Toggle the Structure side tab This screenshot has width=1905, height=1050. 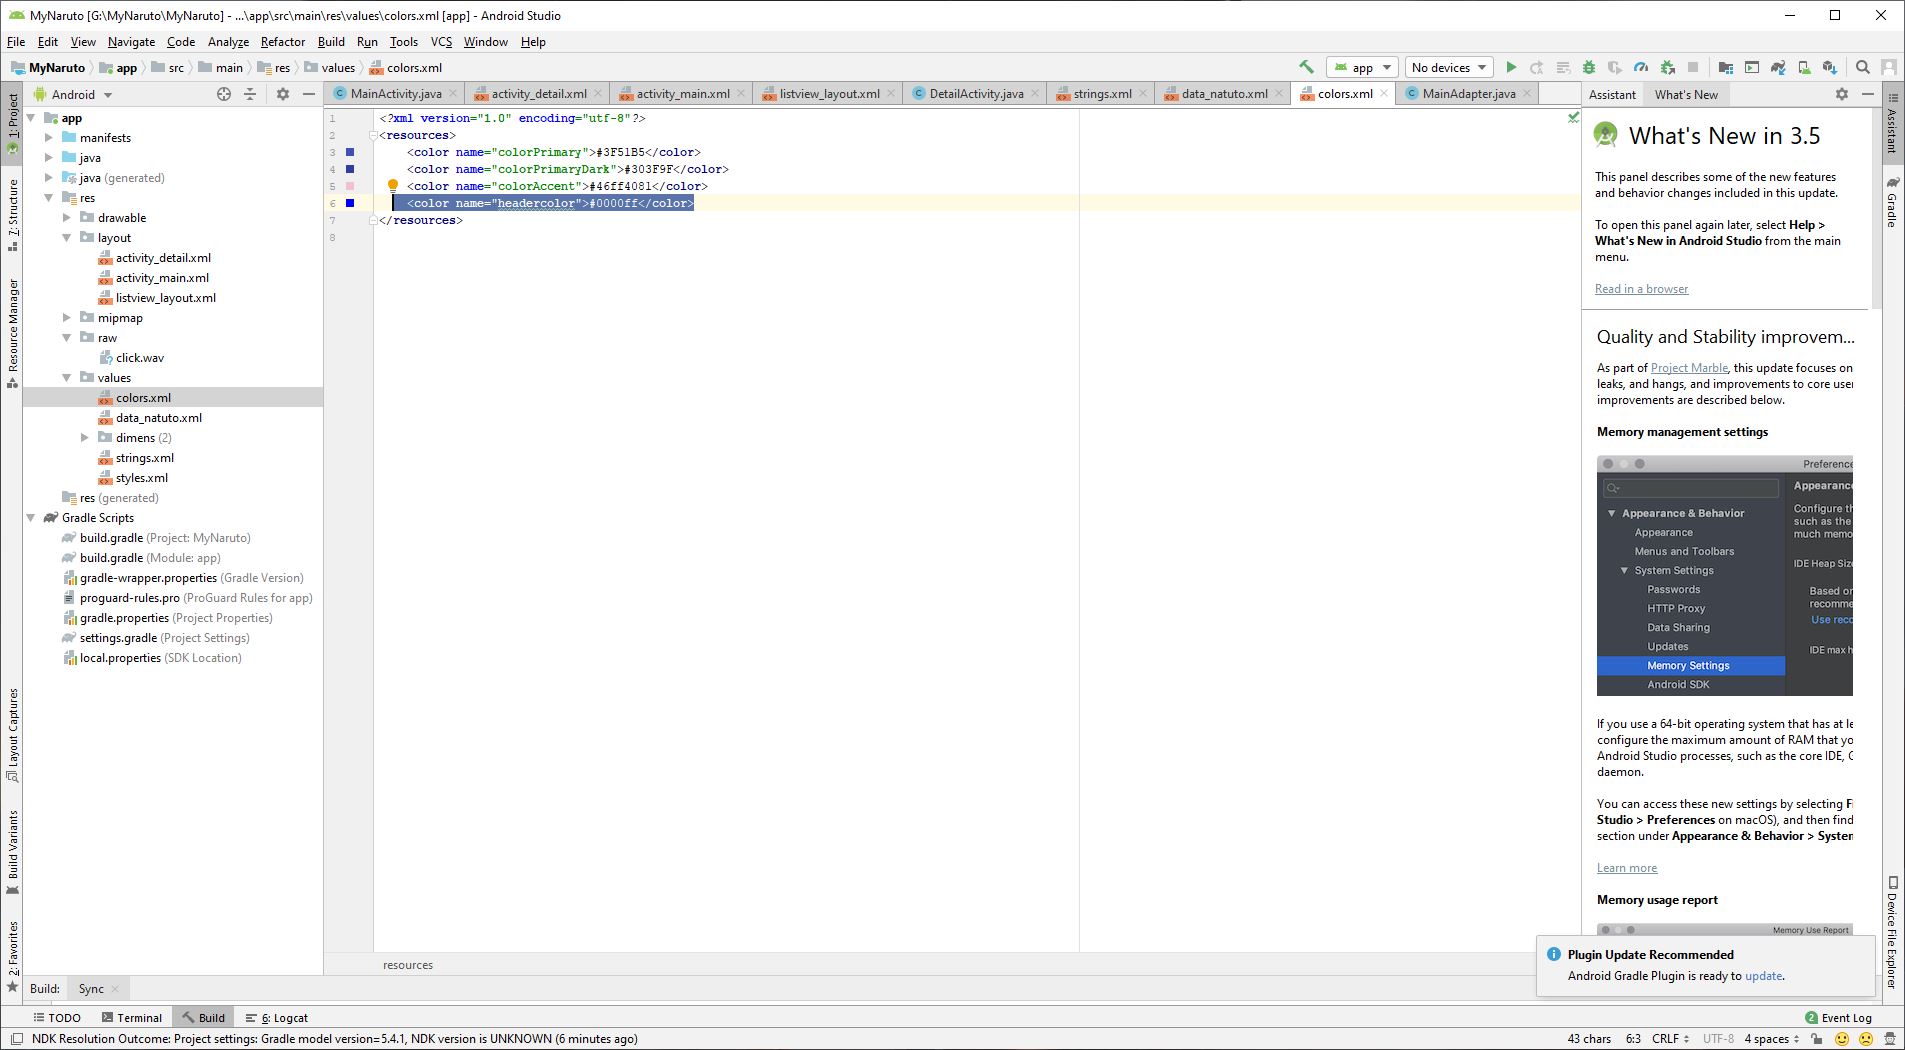[x=13, y=214]
